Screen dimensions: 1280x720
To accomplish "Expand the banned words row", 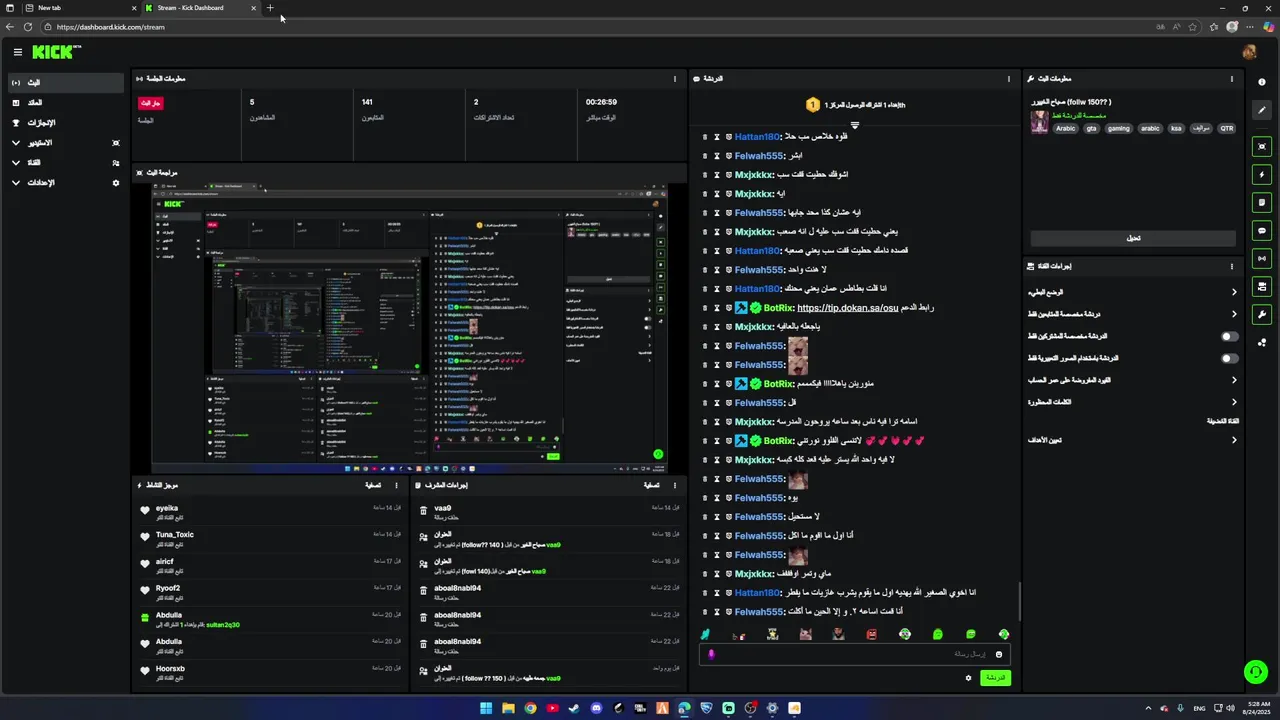I will (1133, 402).
